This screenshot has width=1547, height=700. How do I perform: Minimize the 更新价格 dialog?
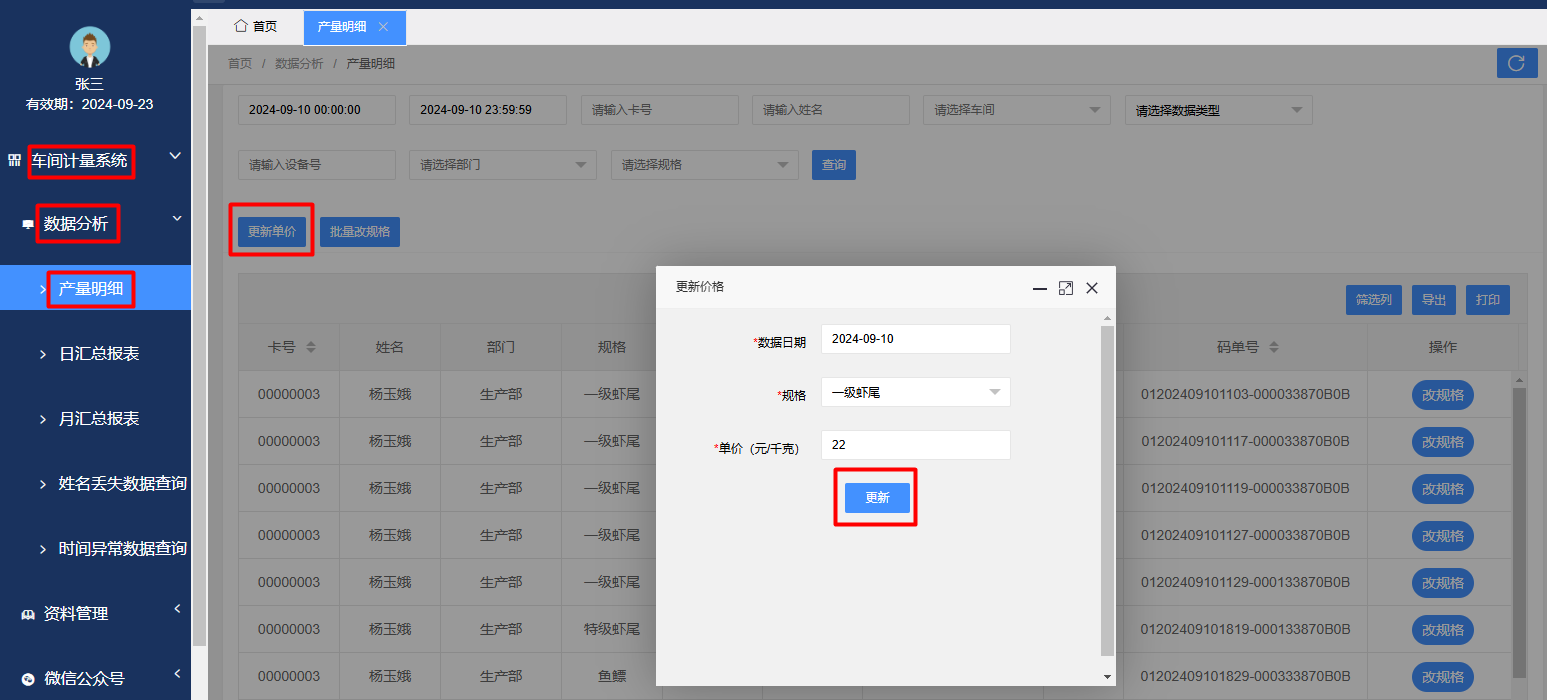click(1040, 288)
